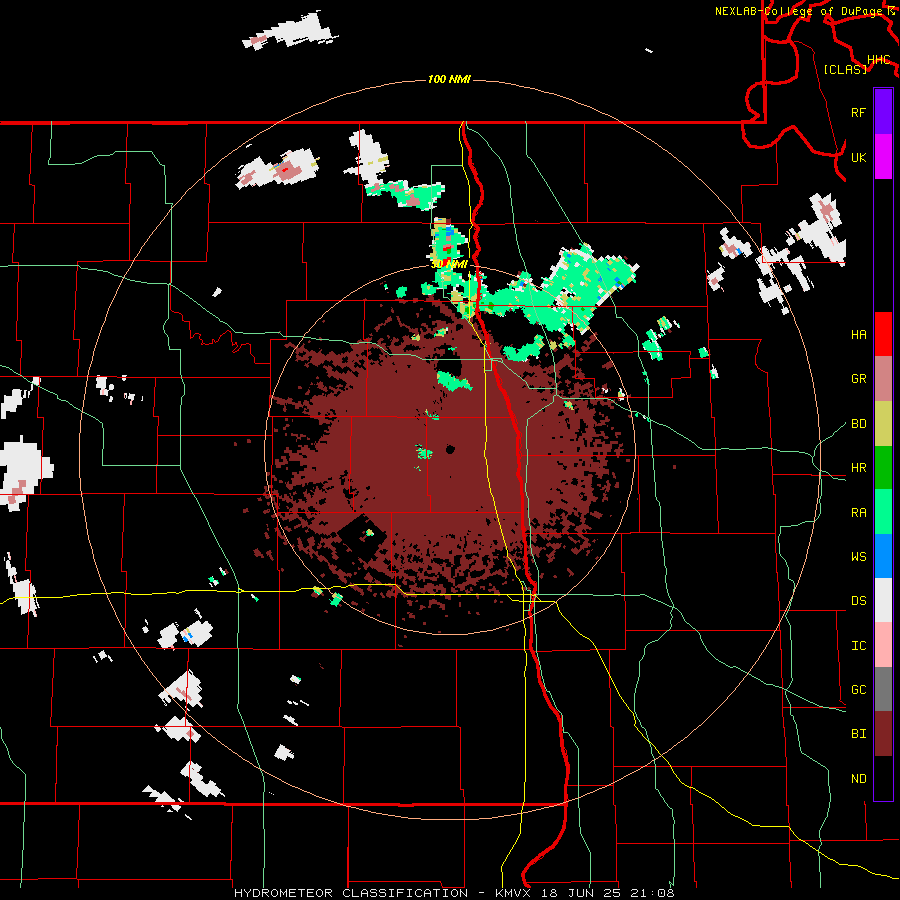Click the gray GC legend color swatch
The image size is (900, 900).
pos(883,689)
